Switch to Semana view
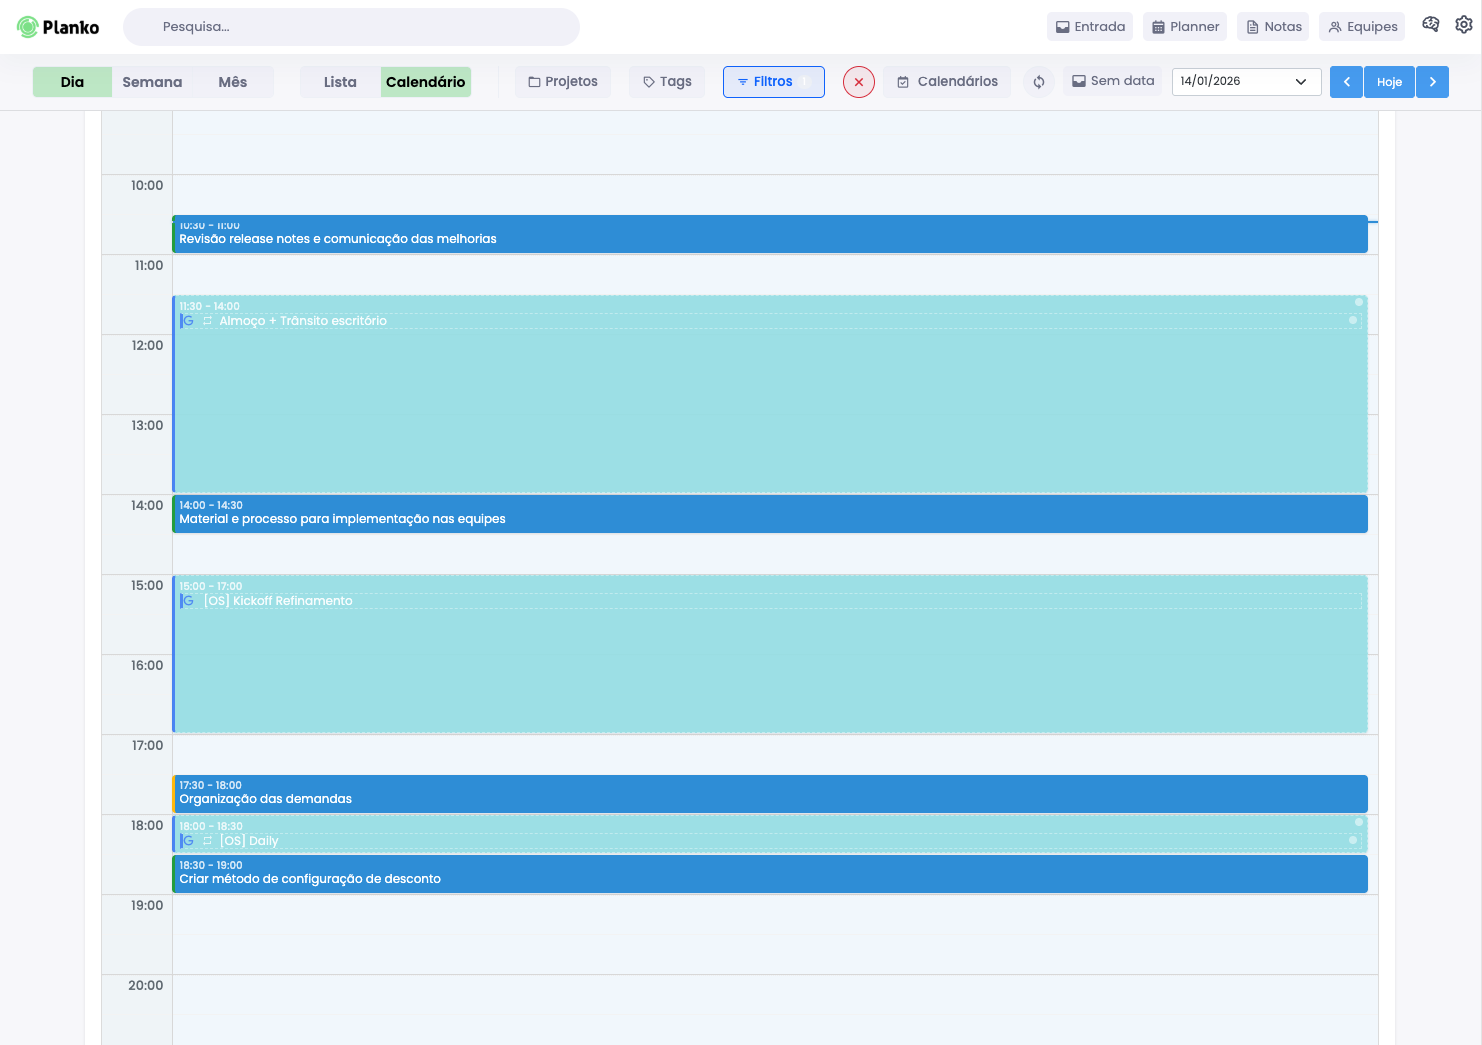 point(152,82)
